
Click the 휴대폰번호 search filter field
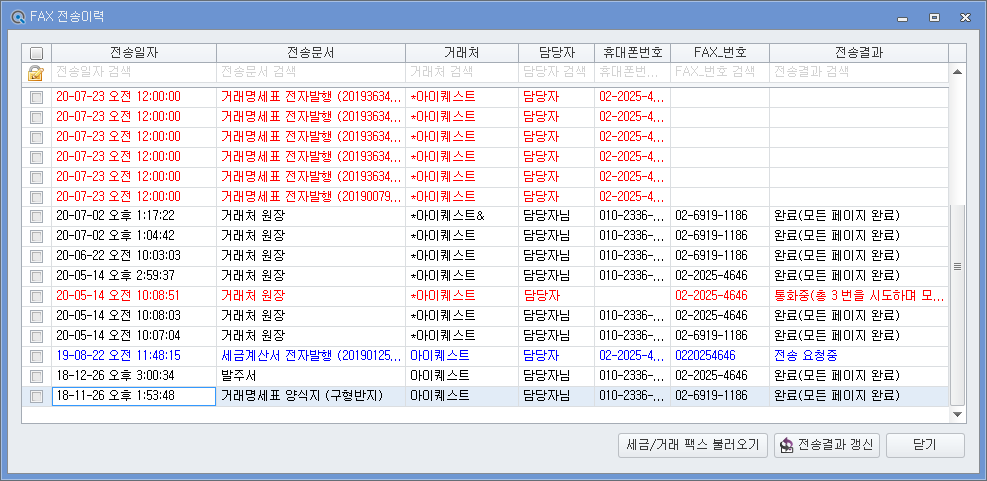tap(633, 72)
